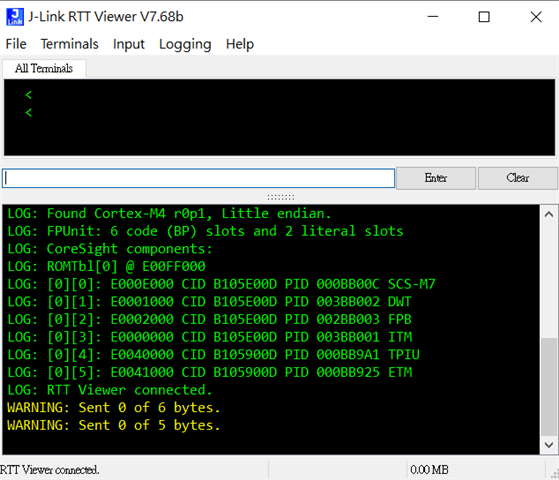Open the Logging menu
Viewport: 559px width, 480px height.
point(185,44)
